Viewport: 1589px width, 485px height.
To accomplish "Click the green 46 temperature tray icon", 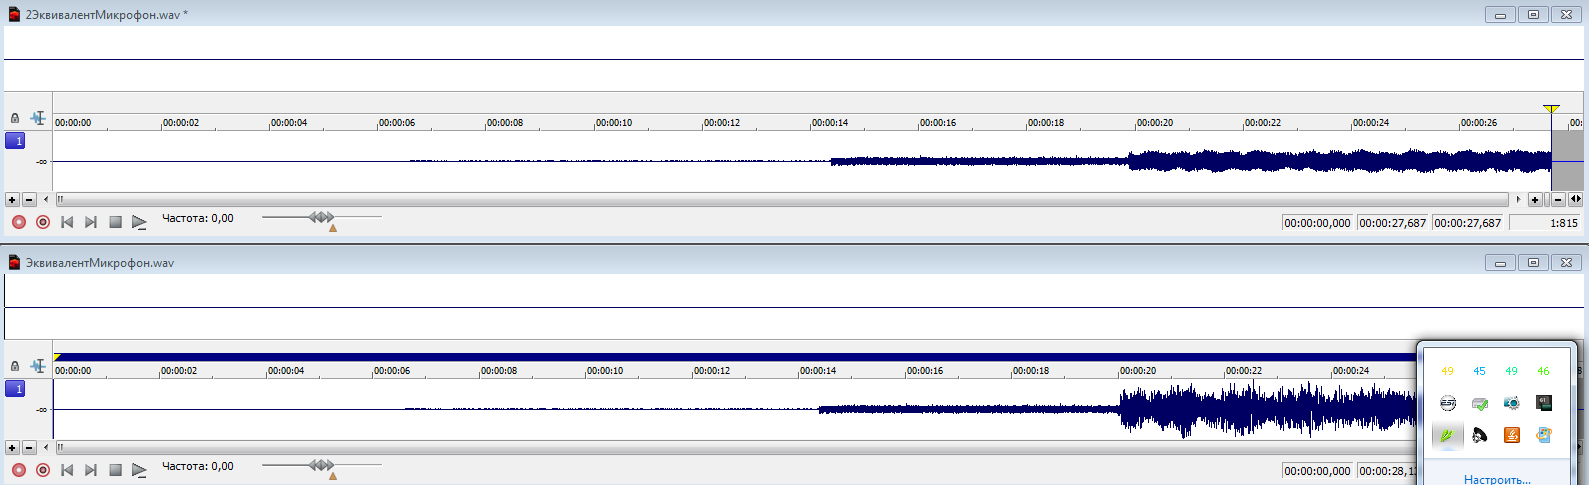I will point(1544,371).
